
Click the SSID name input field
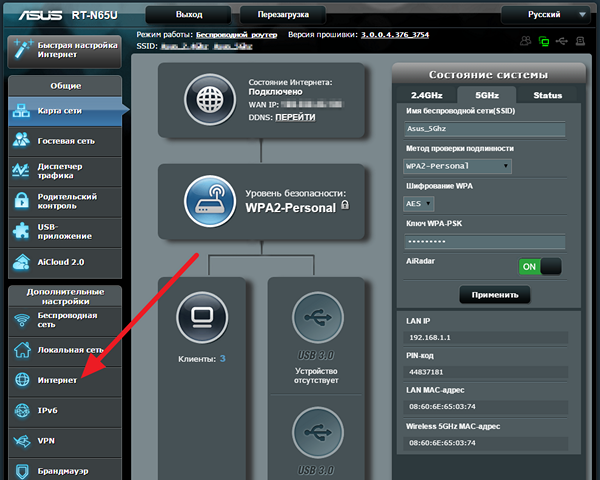484,129
